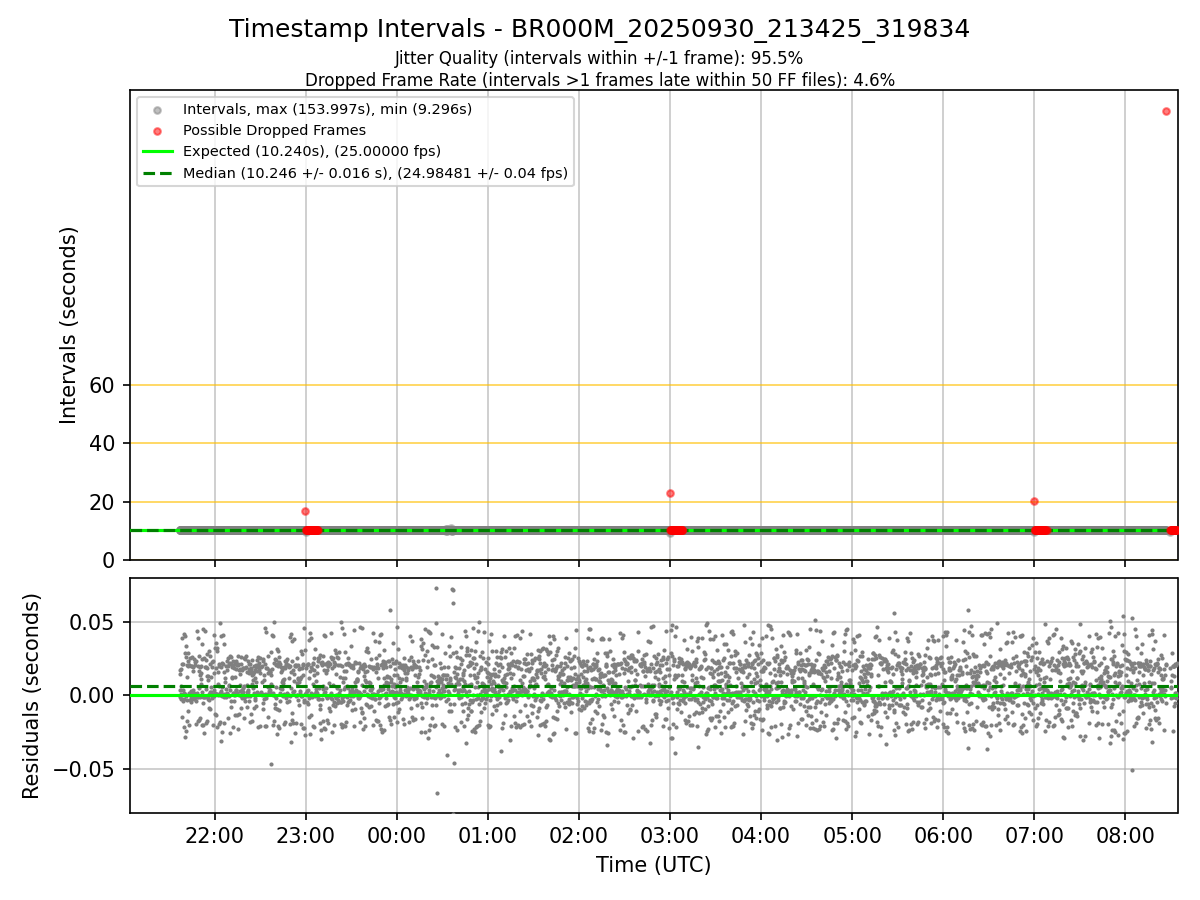Click the '02:00' x-axis tick label
Screen dimensions: 1200x900
[579, 835]
